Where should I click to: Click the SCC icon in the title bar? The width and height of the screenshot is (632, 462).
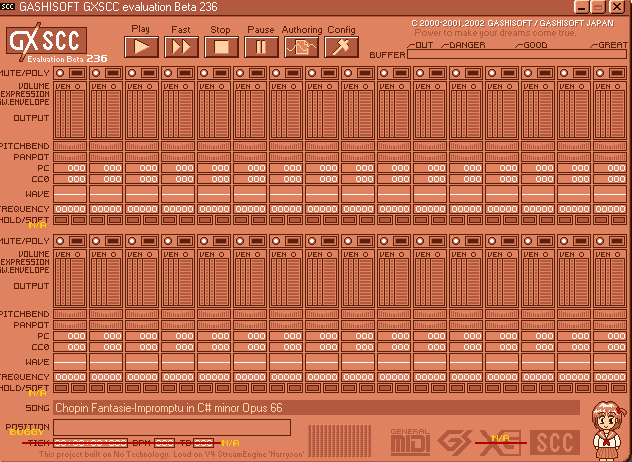click(x=7, y=6)
